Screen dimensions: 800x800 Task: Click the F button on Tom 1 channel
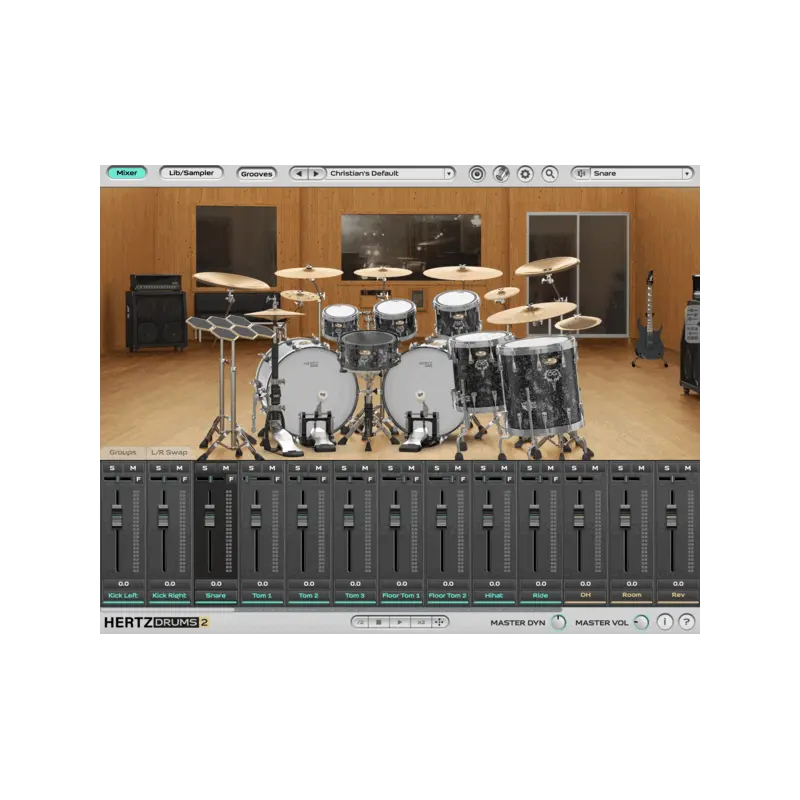coord(278,479)
